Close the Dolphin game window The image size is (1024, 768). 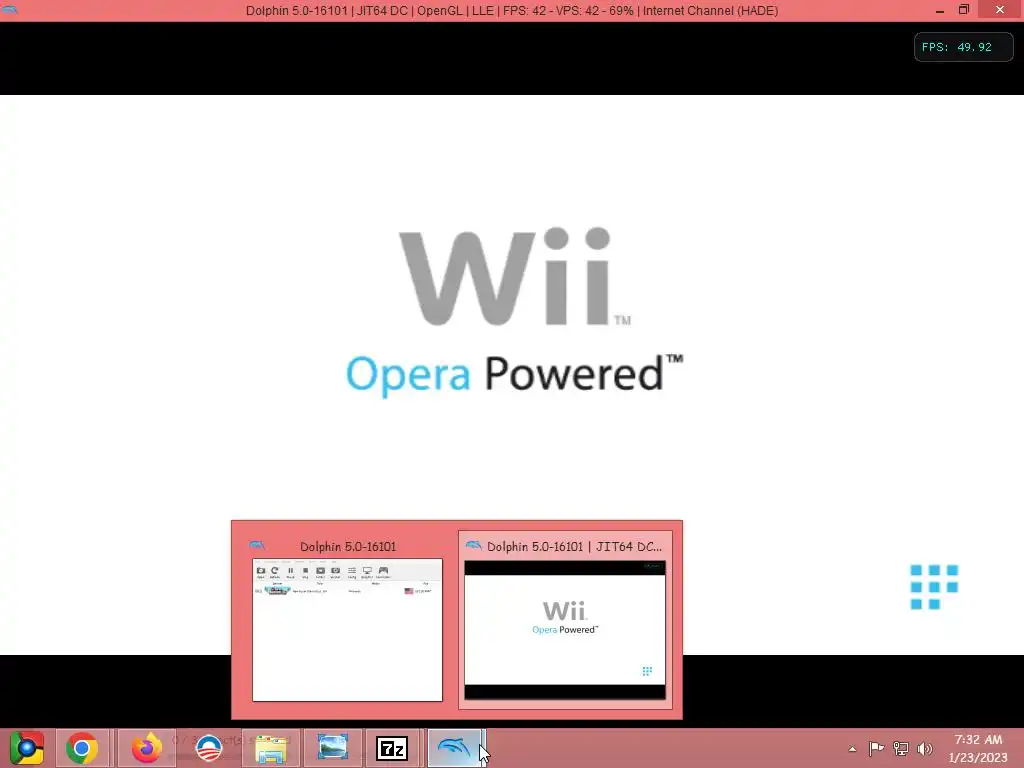coord(1000,10)
